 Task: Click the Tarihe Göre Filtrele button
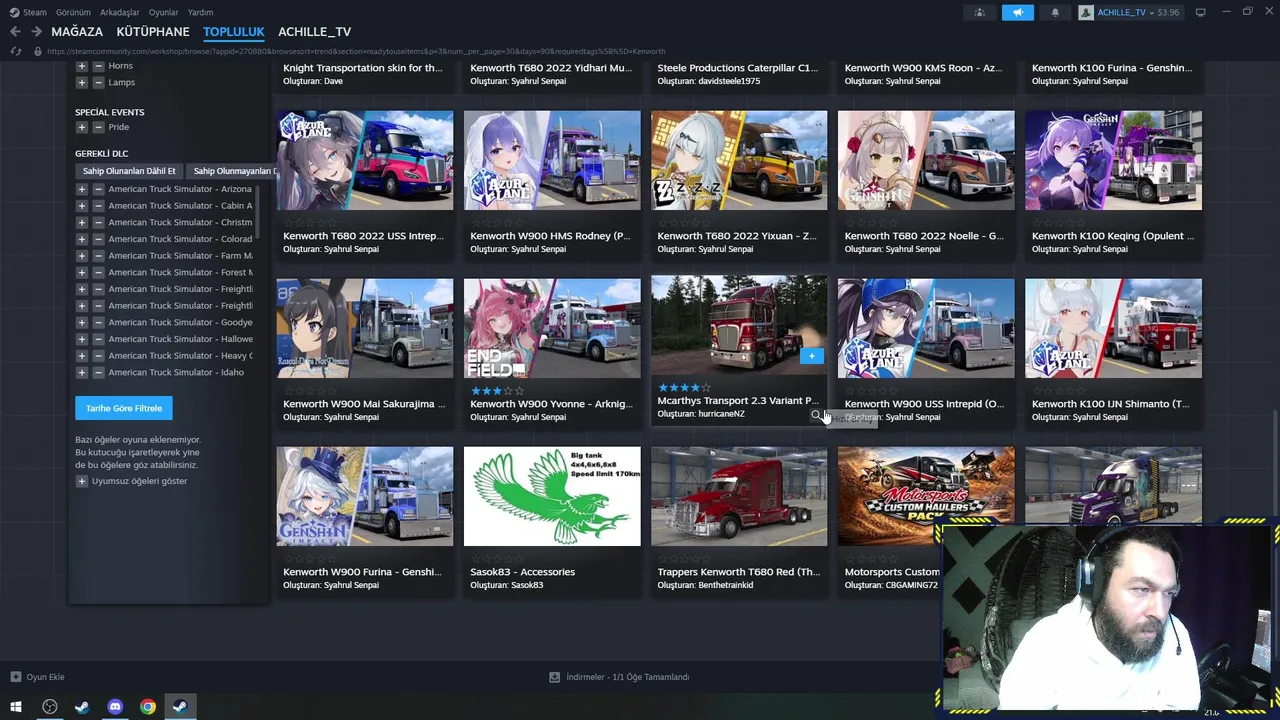(x=124, y=408)
